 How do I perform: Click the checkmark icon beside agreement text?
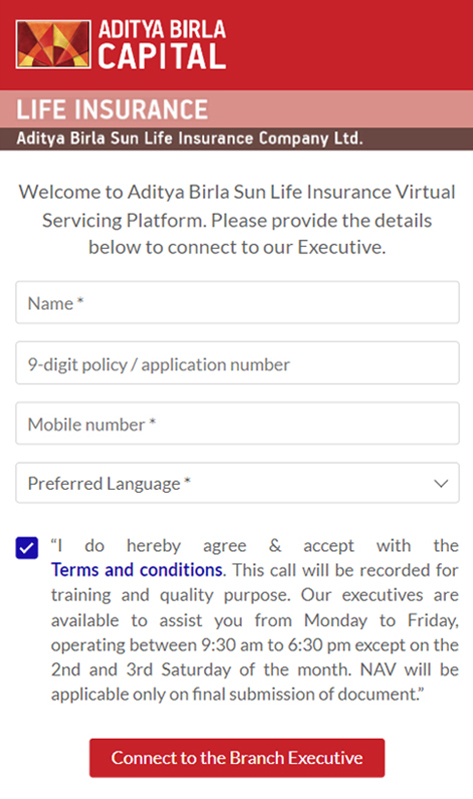pyautogui.click(x=27, y=548)
